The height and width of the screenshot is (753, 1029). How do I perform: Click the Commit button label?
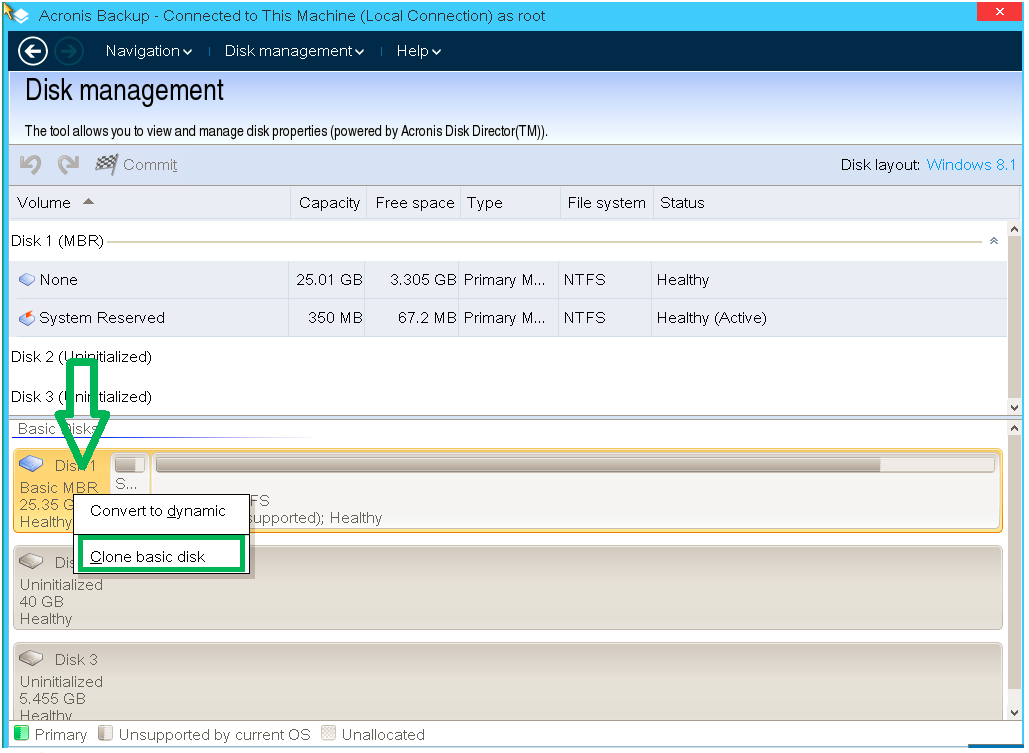(150, 165)
